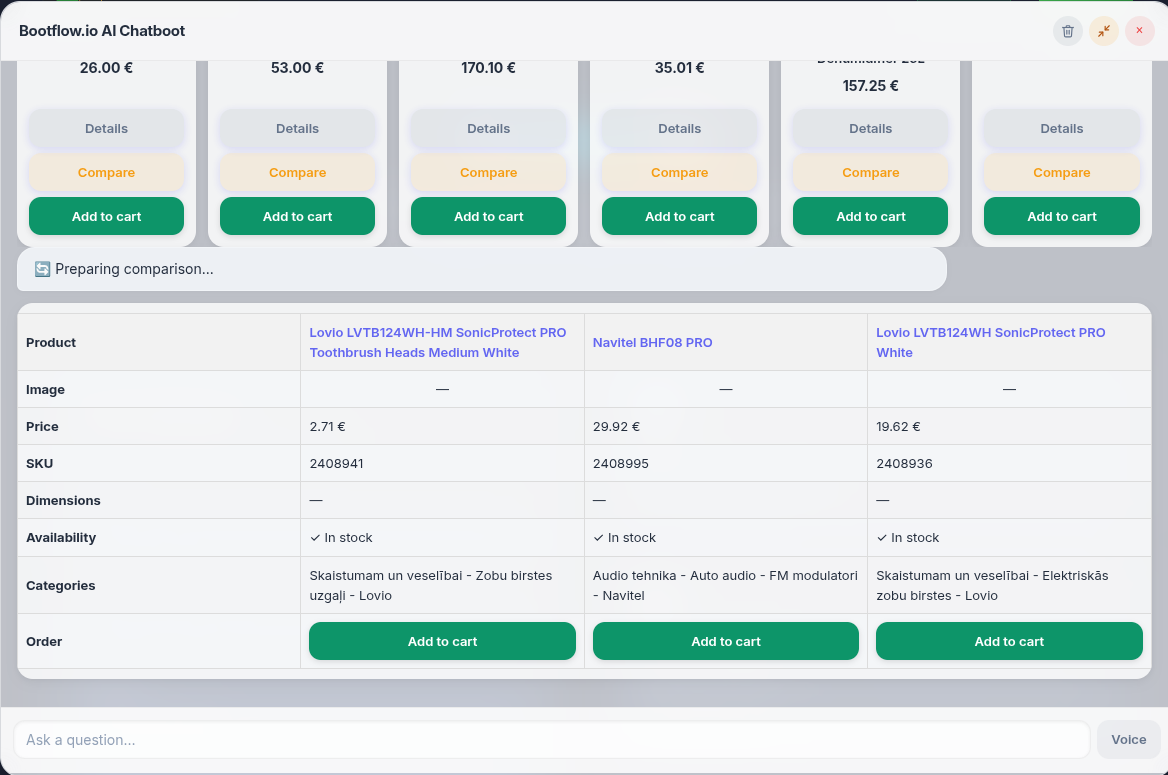Click the trash icon to clear chat

(x=1067, y=31)
